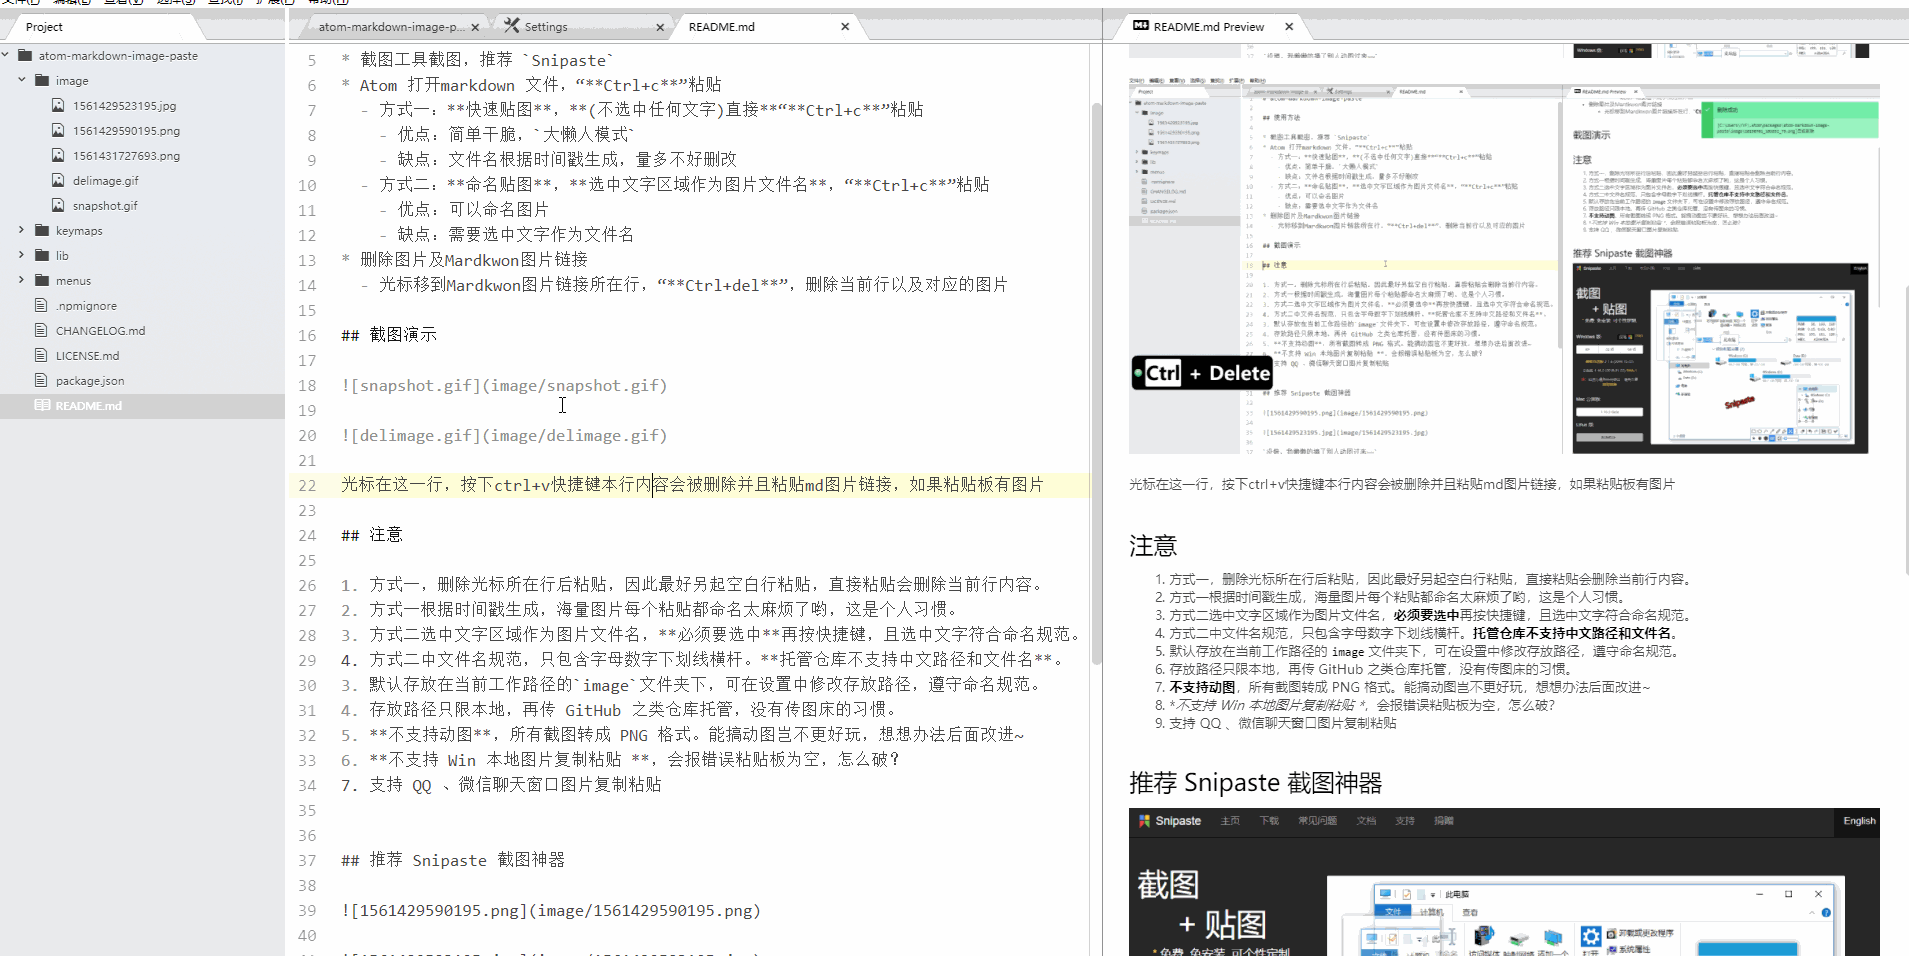Viewport: 1909px width, 956px height.
Task: Click the README.md book icon in tree
Action: (x=42, y=405)
